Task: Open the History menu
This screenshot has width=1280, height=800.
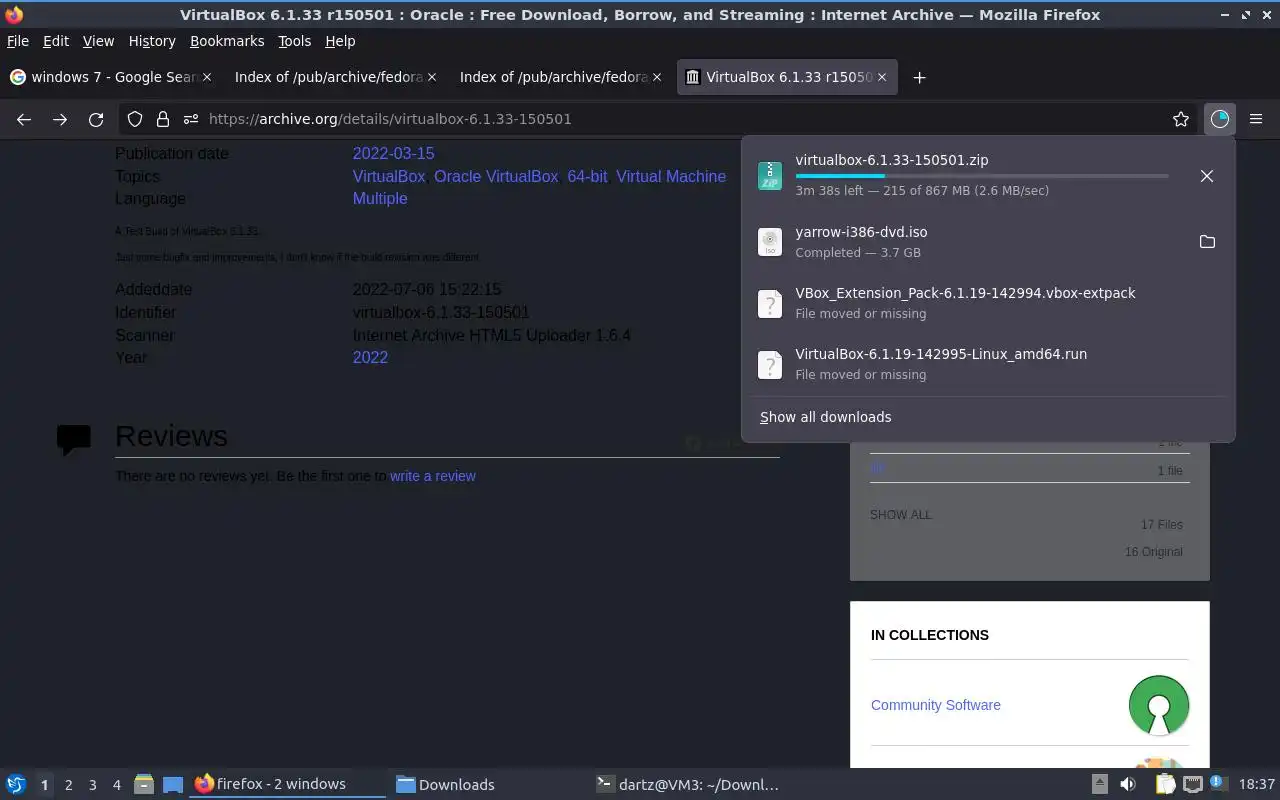Action: point(152,41)
